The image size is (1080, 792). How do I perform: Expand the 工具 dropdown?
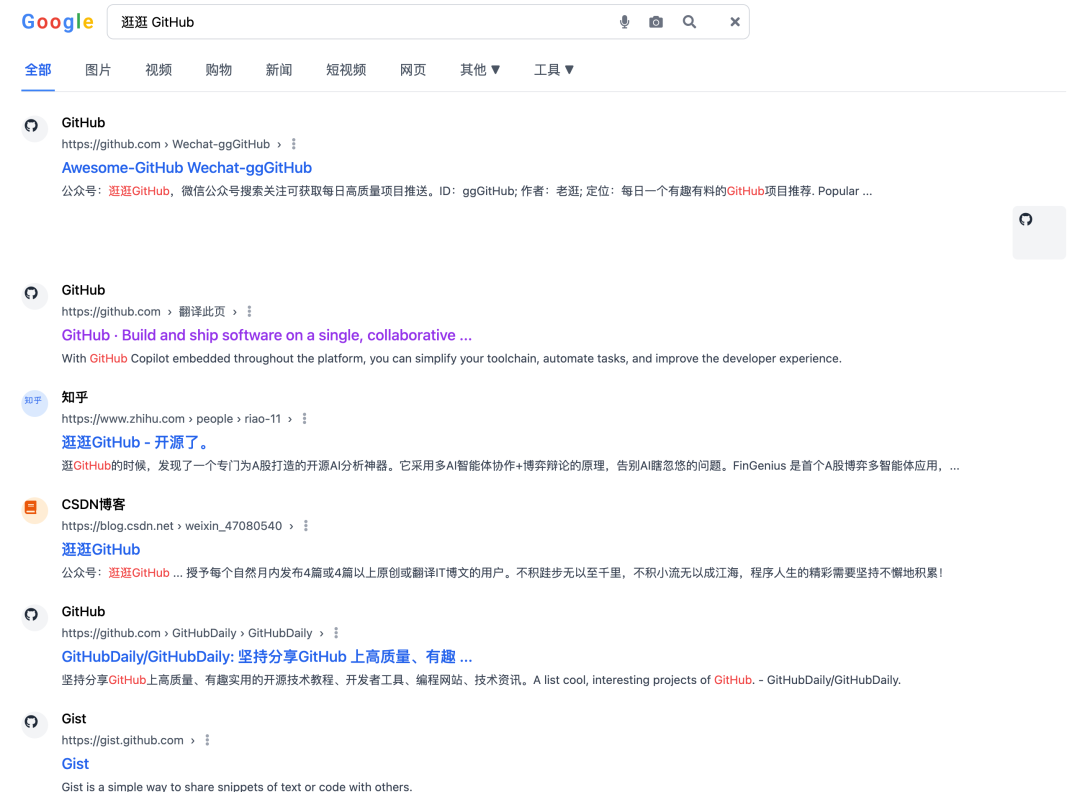pos(554,70)
